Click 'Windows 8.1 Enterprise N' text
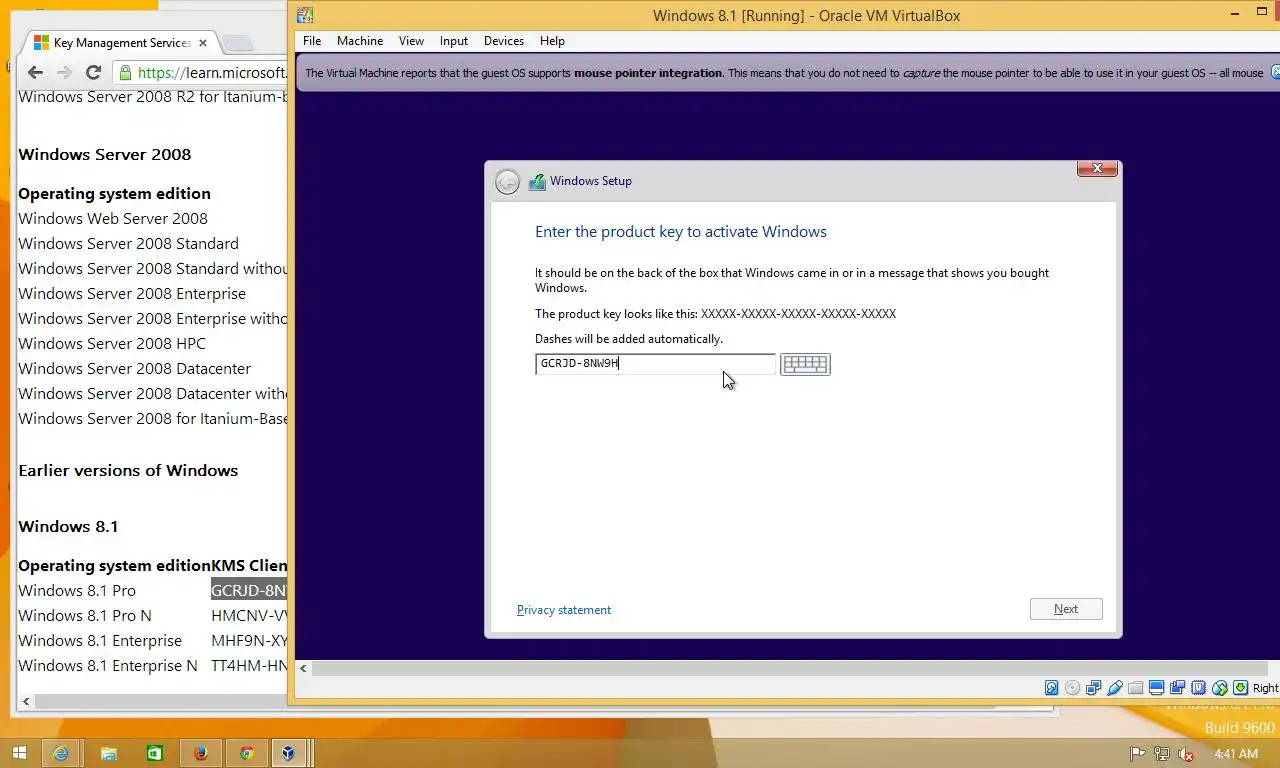 [x=108, y=666]
